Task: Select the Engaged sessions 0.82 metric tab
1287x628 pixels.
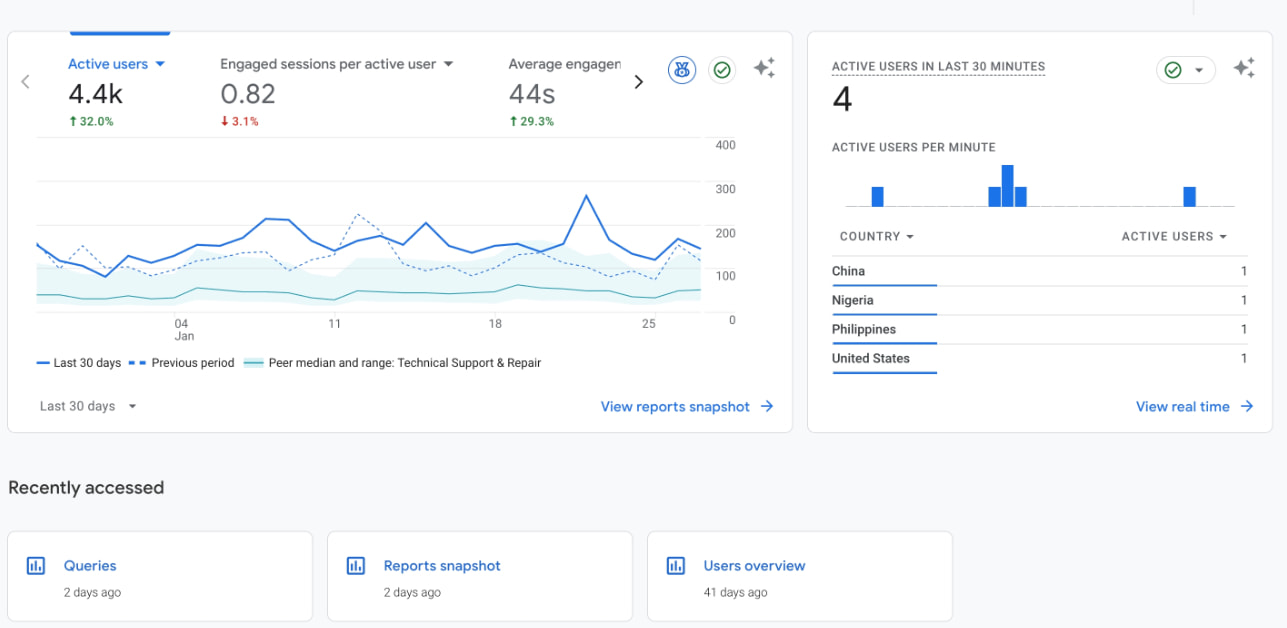Action: point(337,92)
